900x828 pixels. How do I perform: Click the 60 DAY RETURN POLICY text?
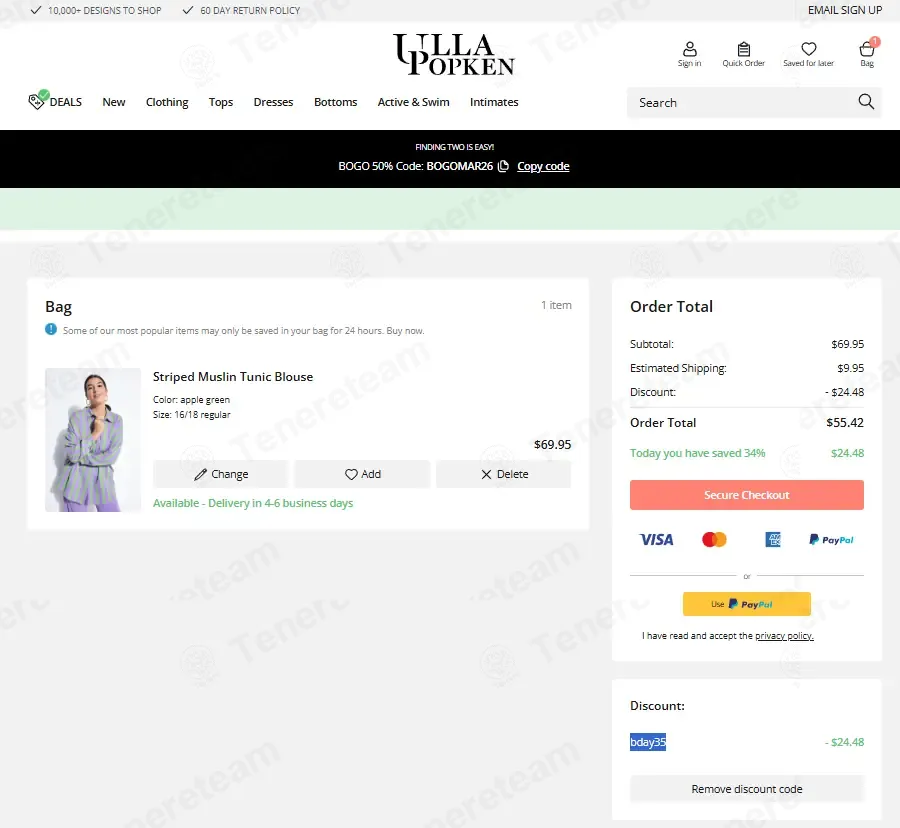coord(250,10)
